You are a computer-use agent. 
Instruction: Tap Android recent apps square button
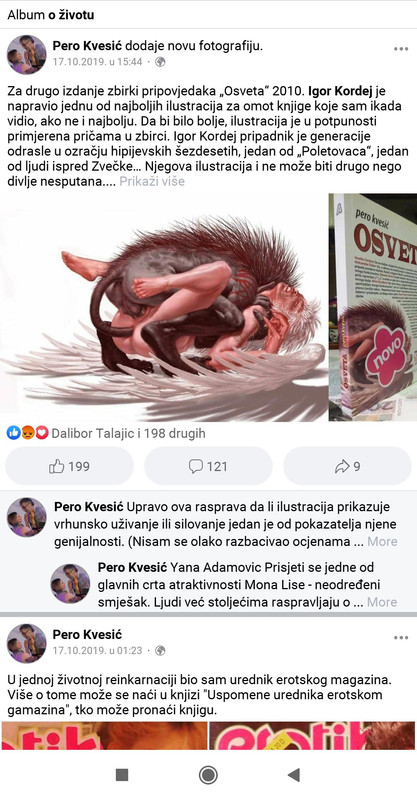122,775
